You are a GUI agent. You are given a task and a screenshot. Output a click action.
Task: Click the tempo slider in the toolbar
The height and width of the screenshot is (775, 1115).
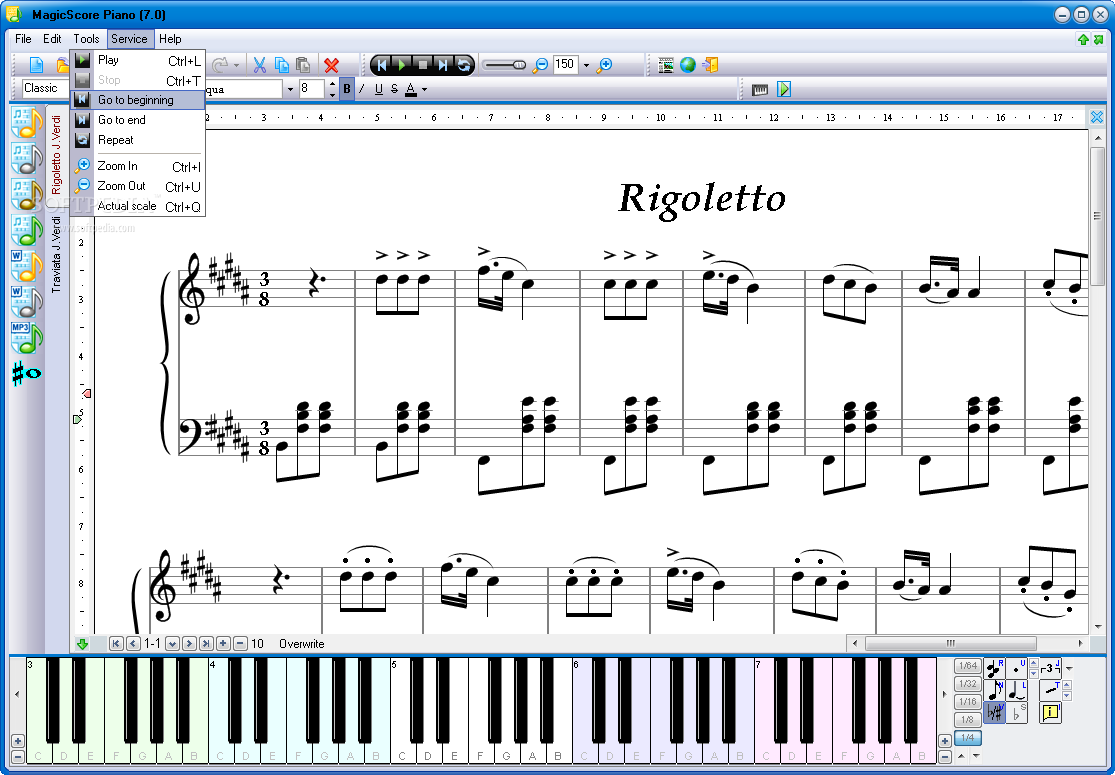tap(504, 65)
